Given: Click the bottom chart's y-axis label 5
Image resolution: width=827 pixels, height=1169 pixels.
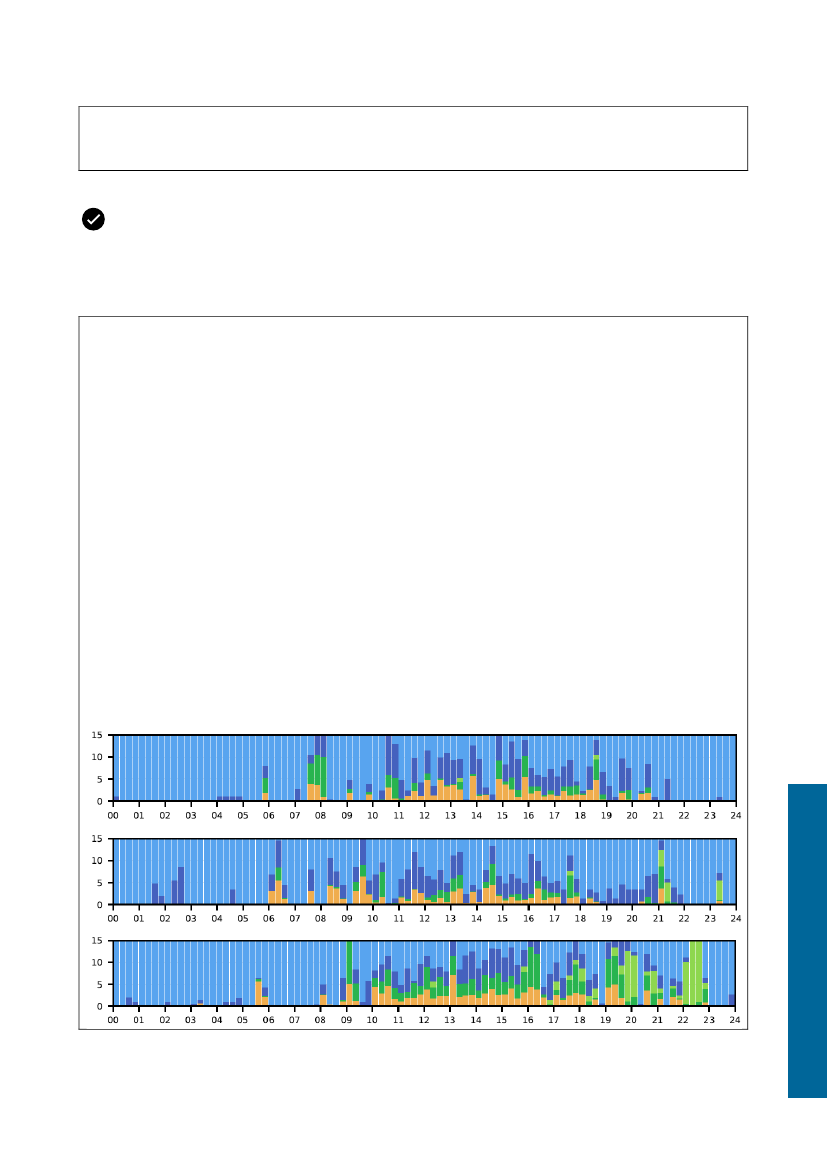Looking at the screenshot, I should point(101,984).
